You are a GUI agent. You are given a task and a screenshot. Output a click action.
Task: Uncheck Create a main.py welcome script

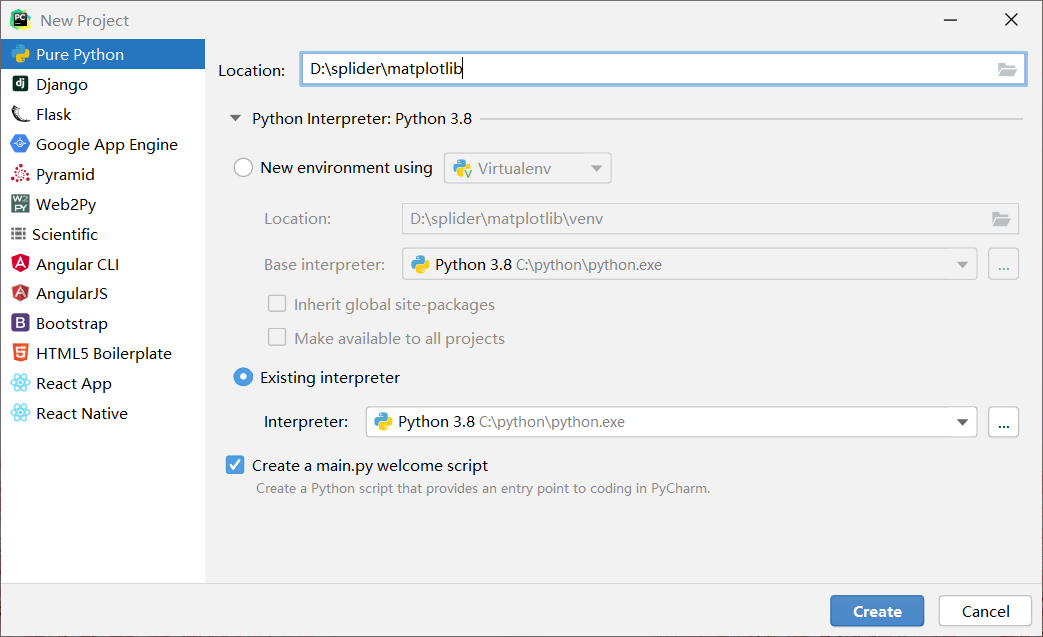(235, 465)
